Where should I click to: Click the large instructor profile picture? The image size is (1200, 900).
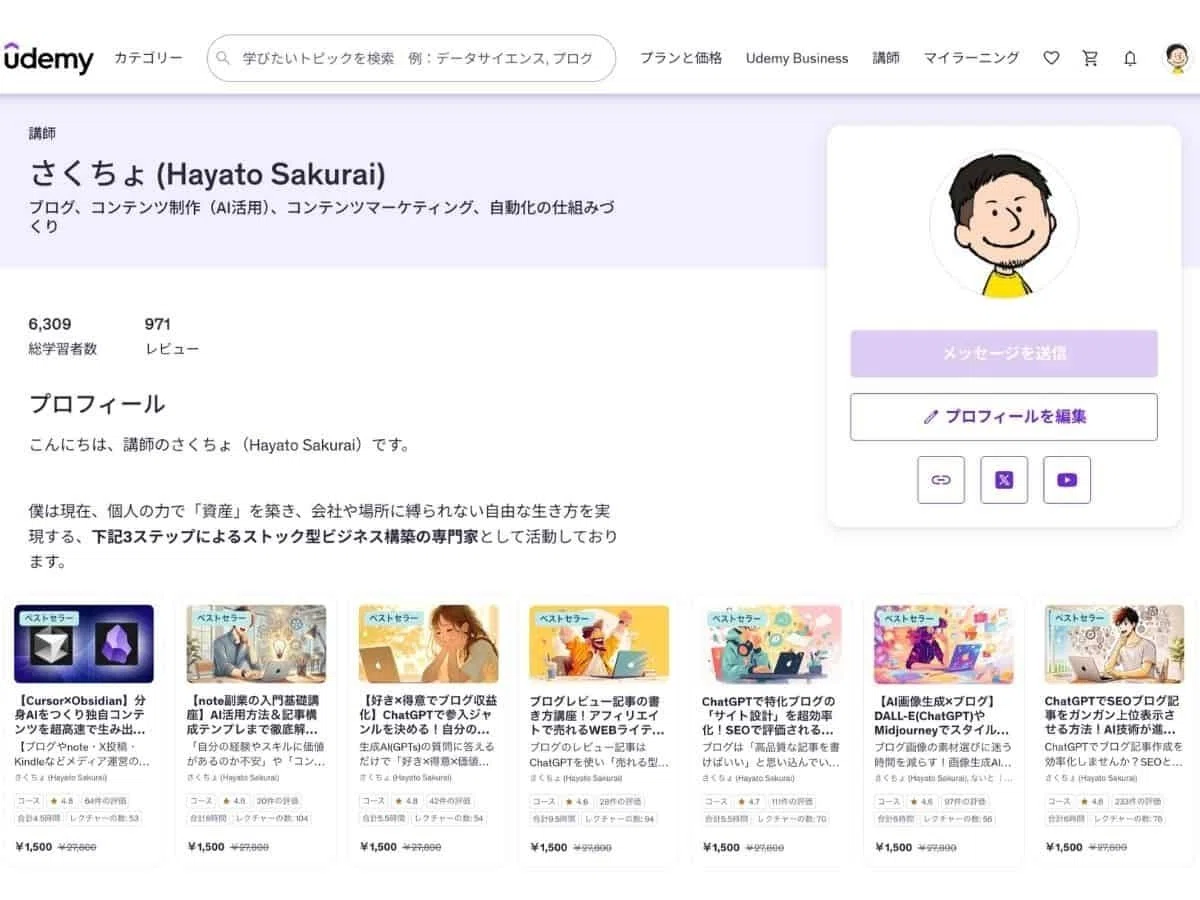[x=1004, y=224]
